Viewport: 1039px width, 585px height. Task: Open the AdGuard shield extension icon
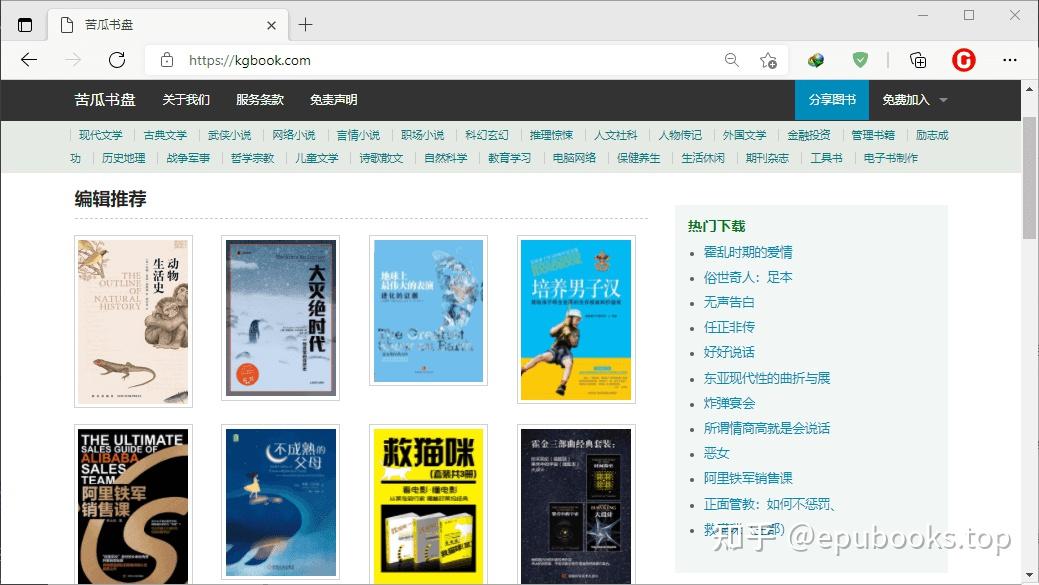coord(860,60)
